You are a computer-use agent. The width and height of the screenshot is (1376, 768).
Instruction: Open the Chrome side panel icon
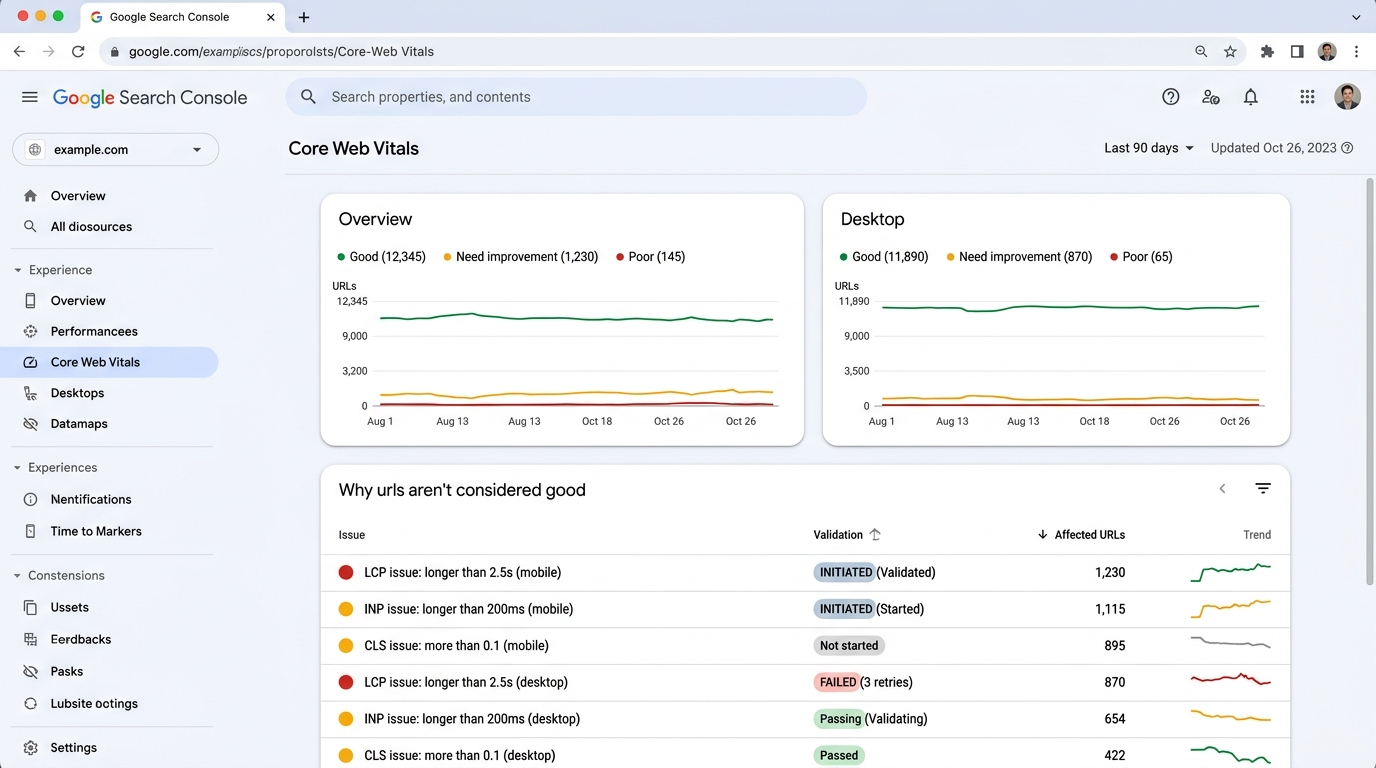[x=1297, y=51]
